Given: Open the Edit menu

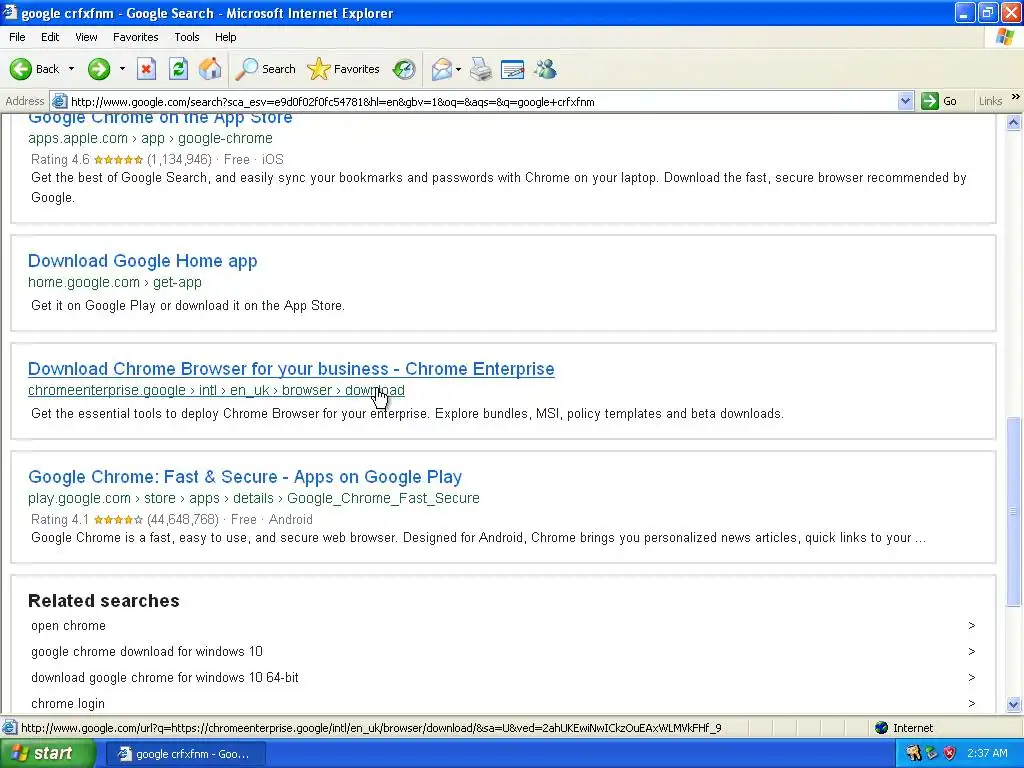Looking at the screenshot, I should [x=50, y=37].
